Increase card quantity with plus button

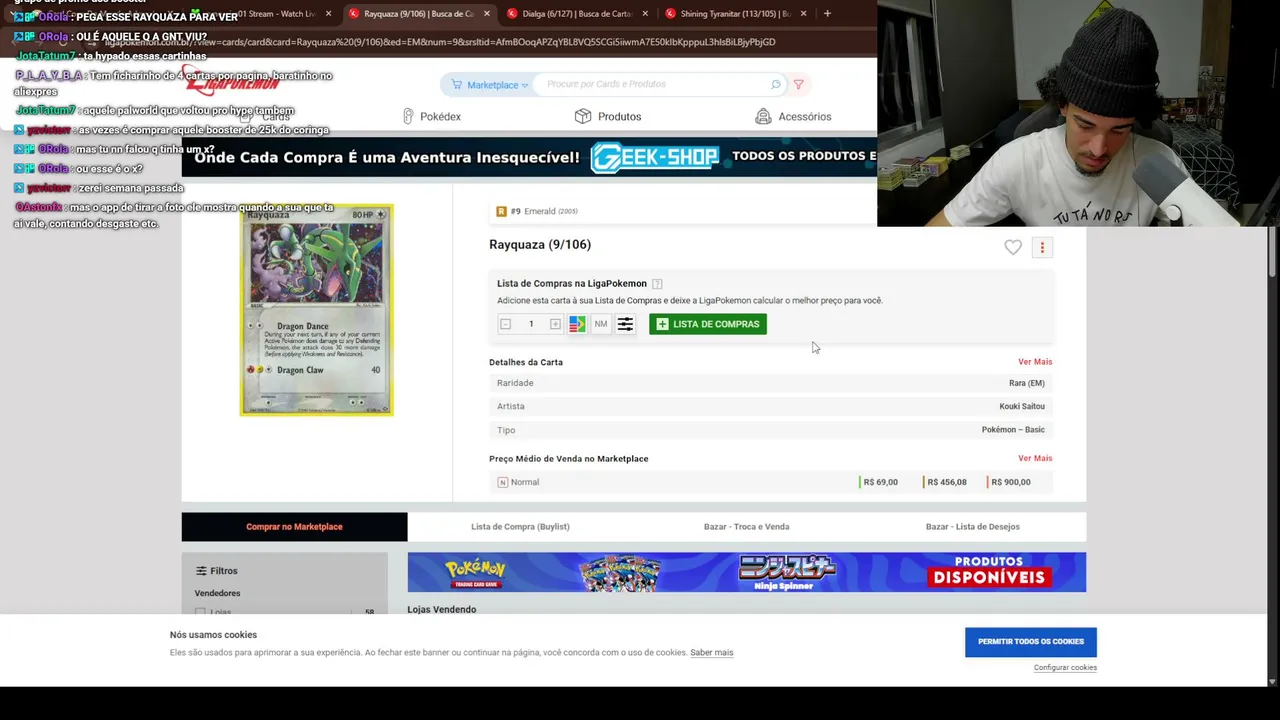[x=555, y=324]
